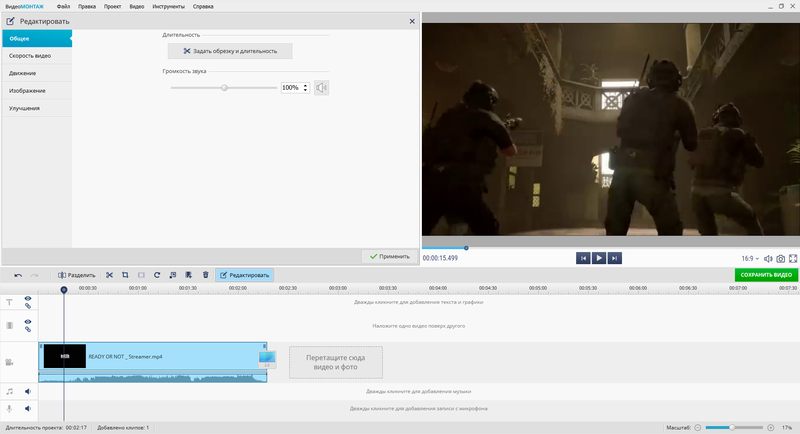Open the Файл menu
This screenshot has width=800, height=434.
[63, 7]
